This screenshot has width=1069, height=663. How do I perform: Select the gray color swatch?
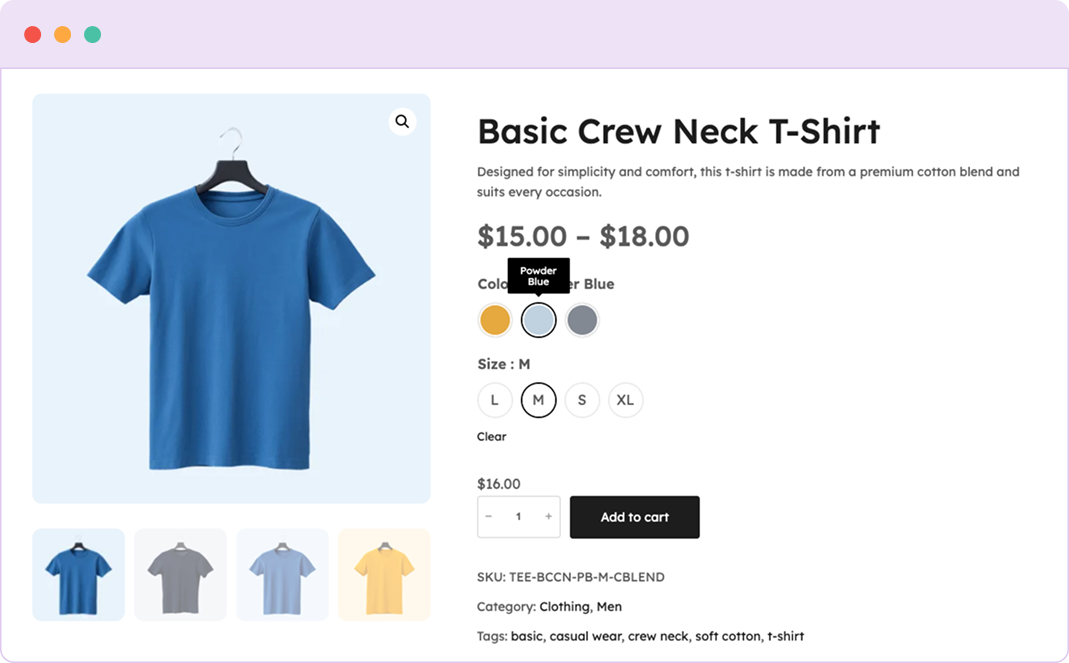point(582,319)
